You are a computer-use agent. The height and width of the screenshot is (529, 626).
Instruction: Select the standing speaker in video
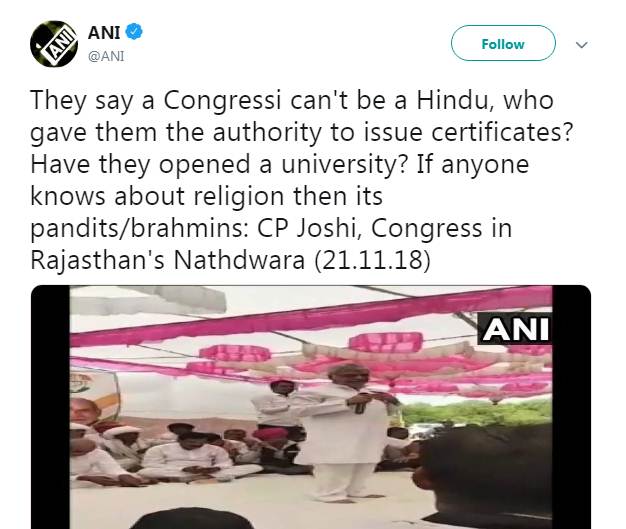[x=350, y=432]
